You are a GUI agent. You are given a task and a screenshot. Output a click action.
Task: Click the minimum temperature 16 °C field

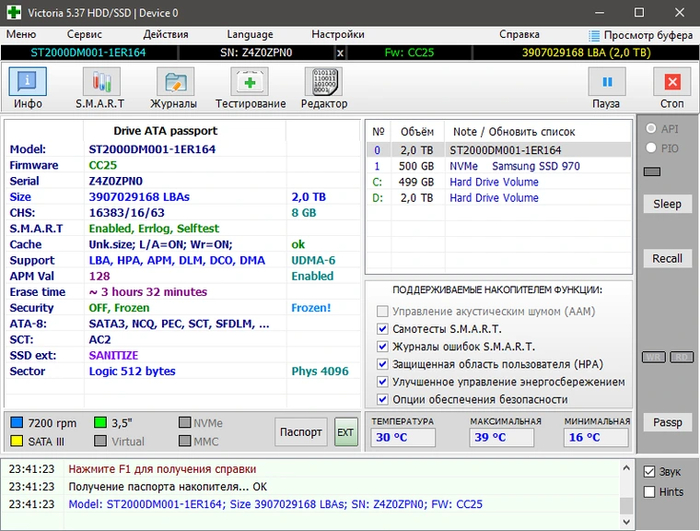click(x=596, y=437)
